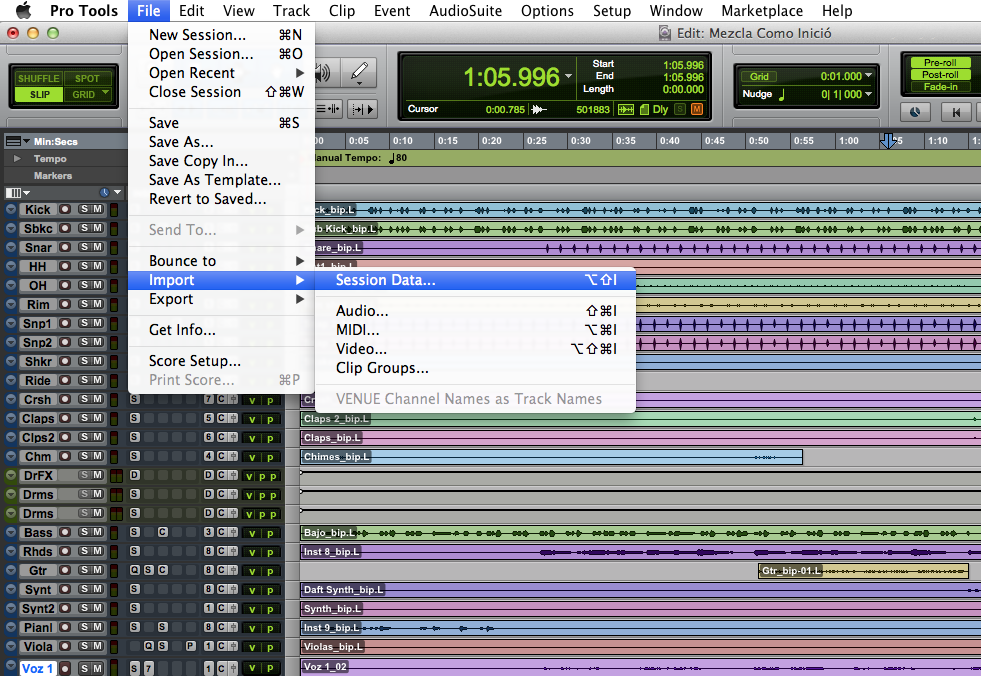981x676 pixels.
Task: Click the DrFX track stereo level meter
Action: click(x=116, y=476)
